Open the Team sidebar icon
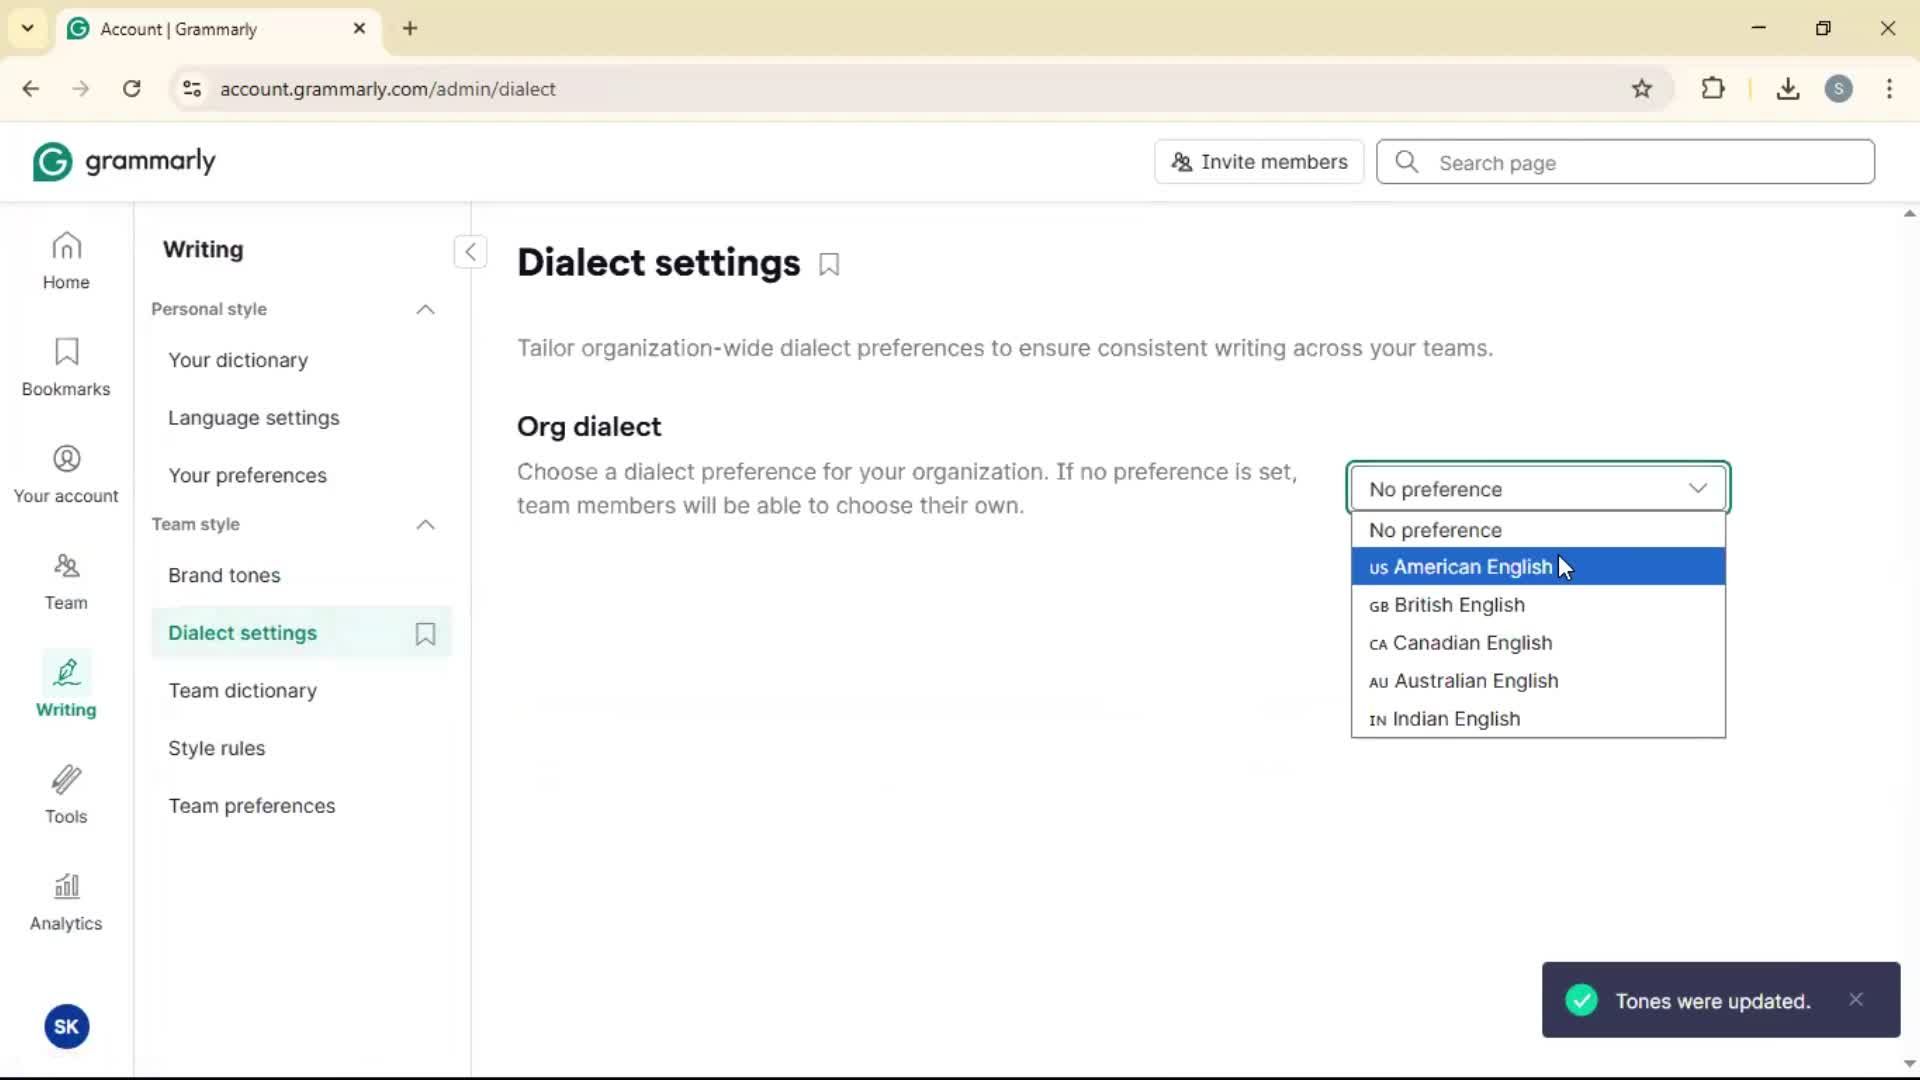The width and height of the screenshot is (1920, 1080). (x=66, y=581)
